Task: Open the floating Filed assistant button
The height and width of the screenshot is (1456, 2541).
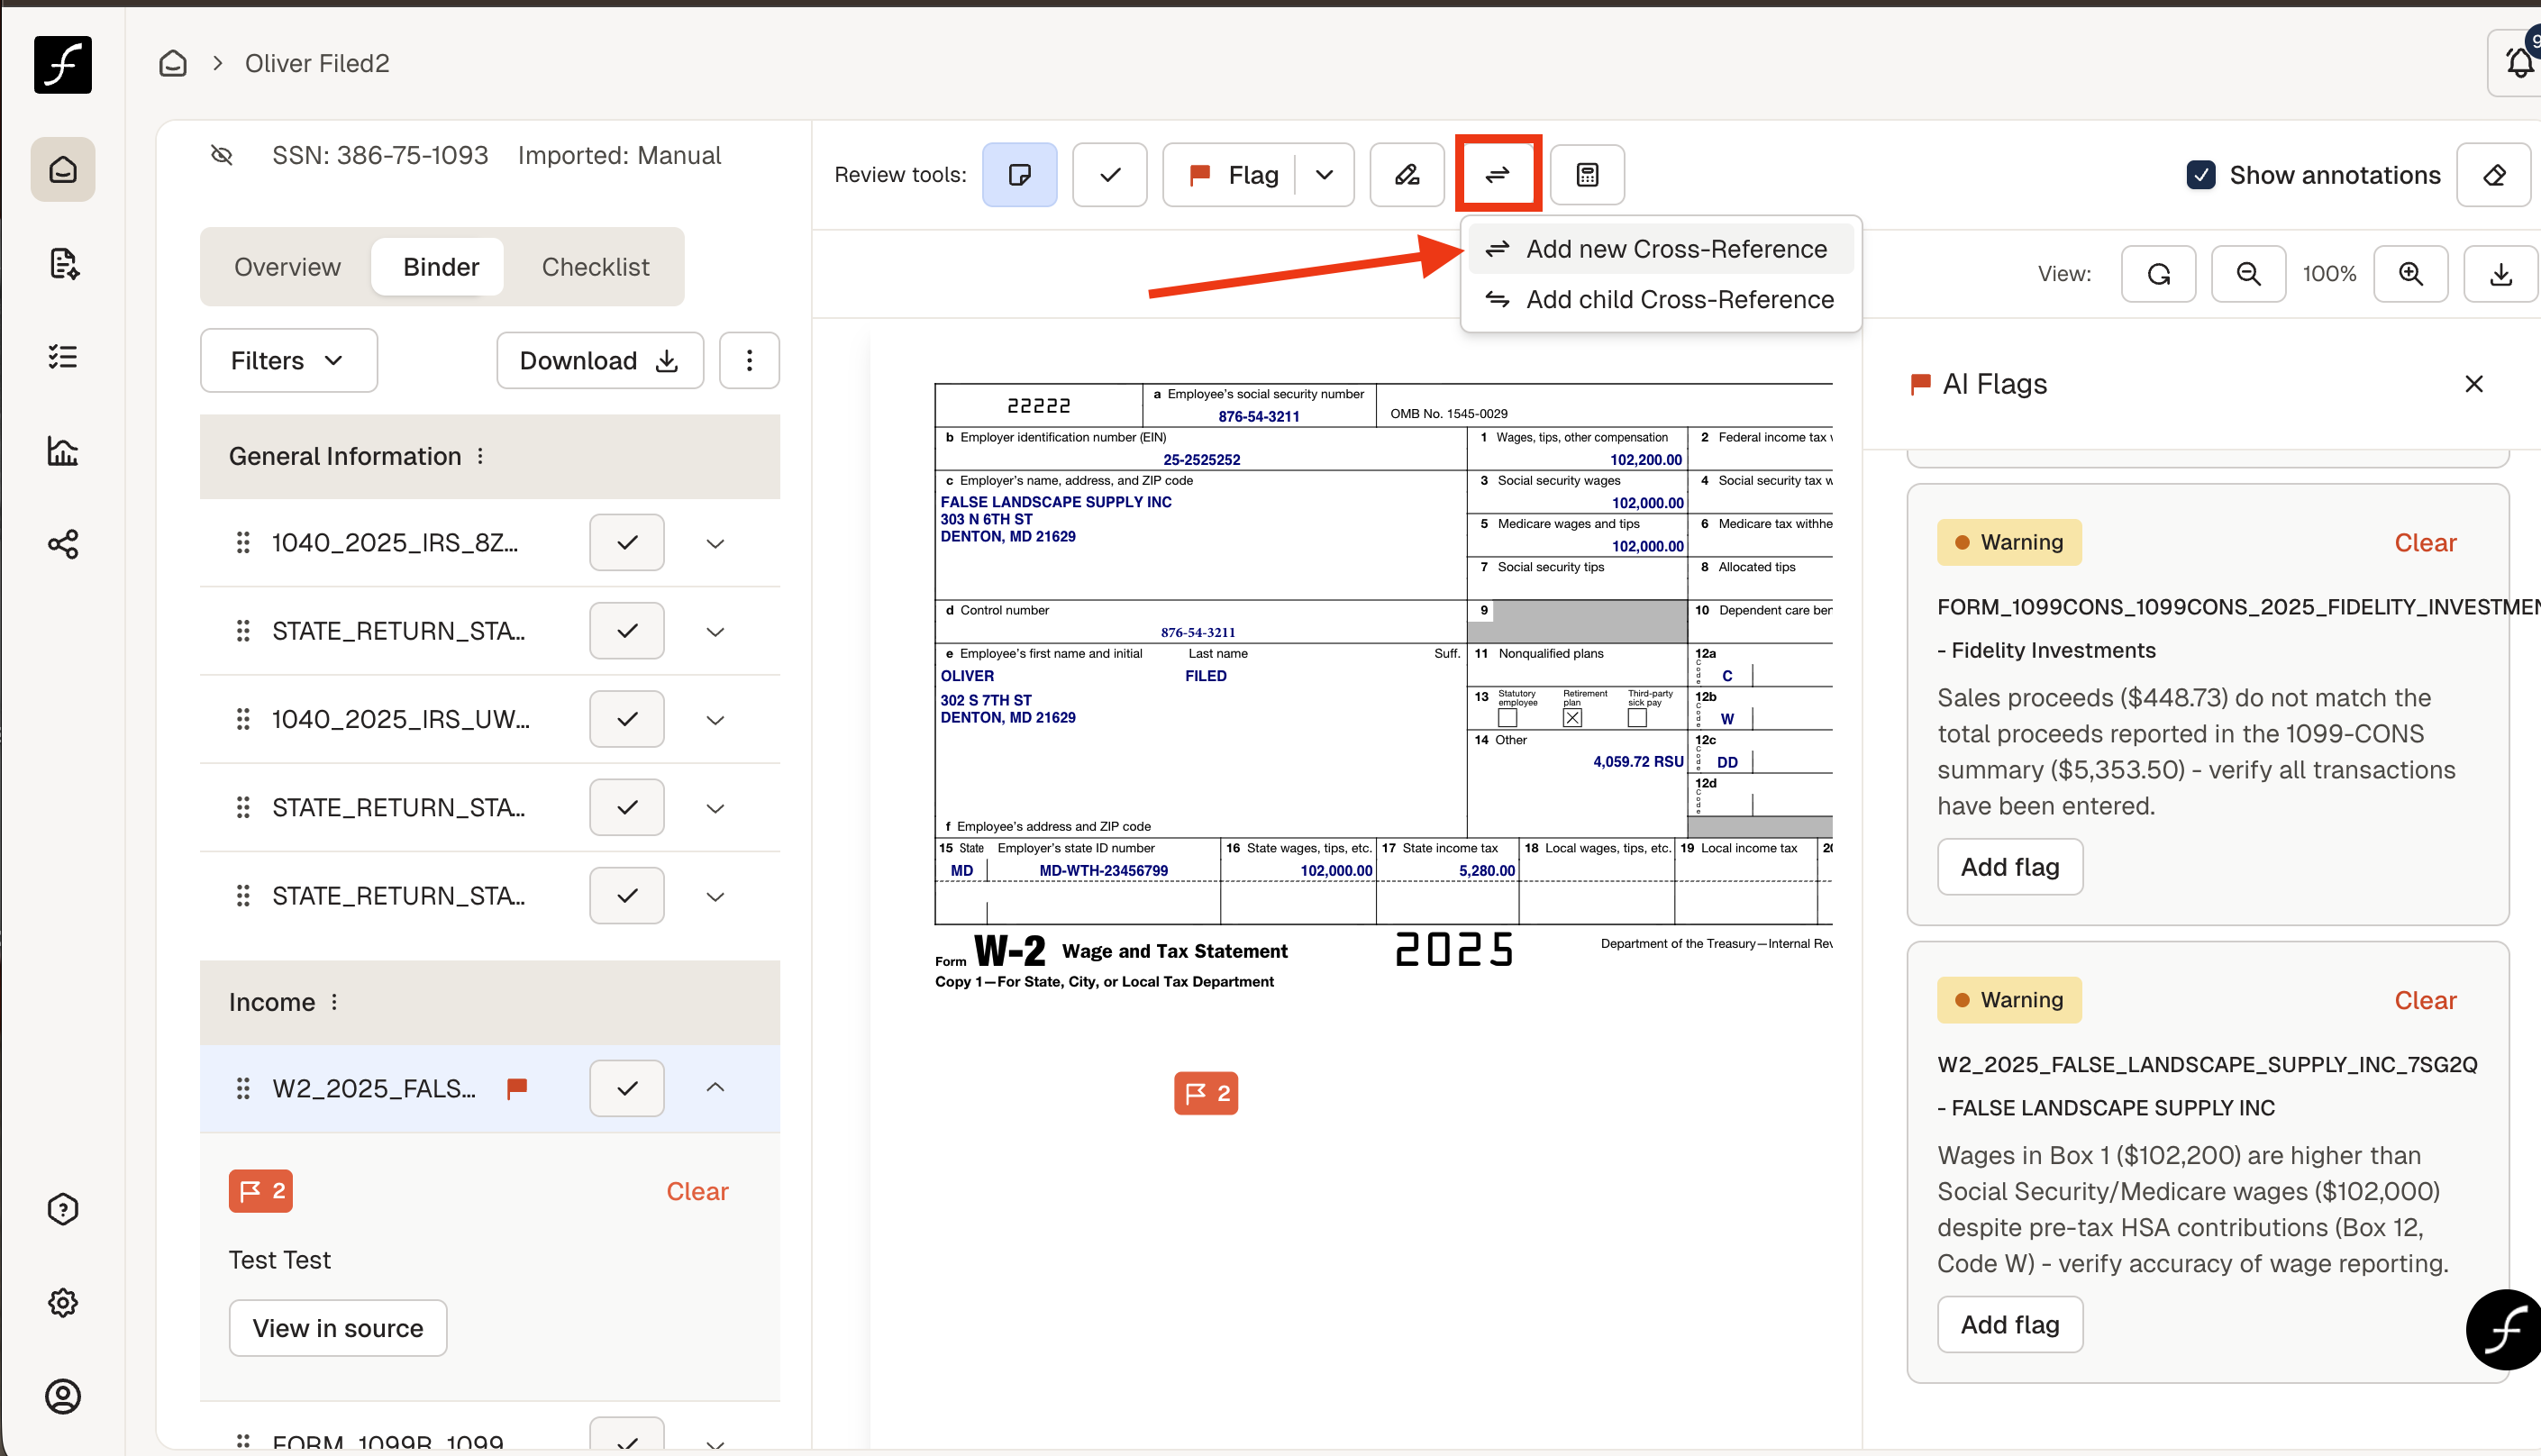Action: [2503, 1329]
